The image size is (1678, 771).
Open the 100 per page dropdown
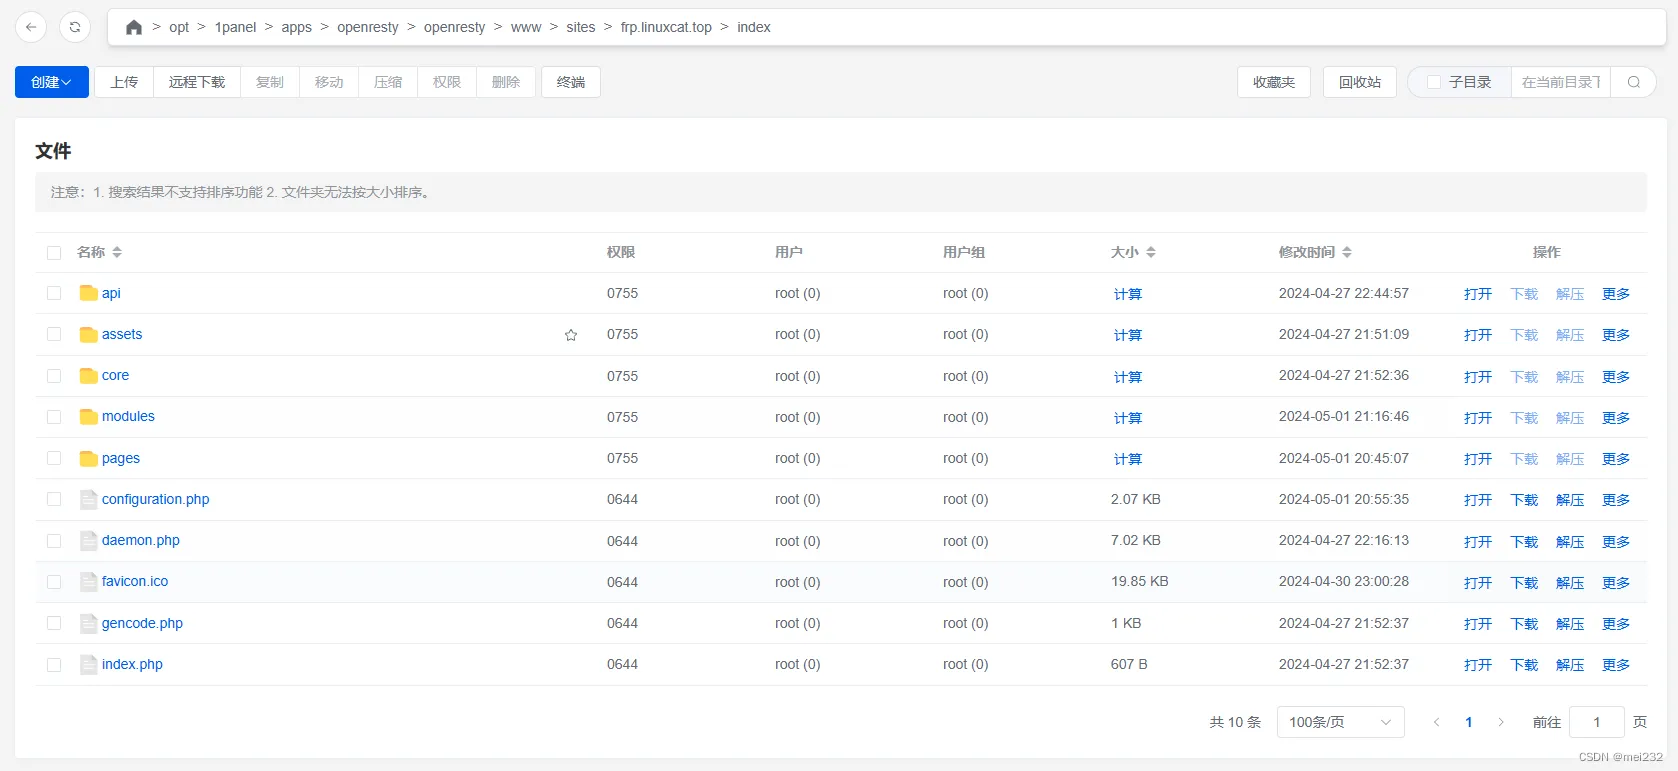[x=1339, y=722]
